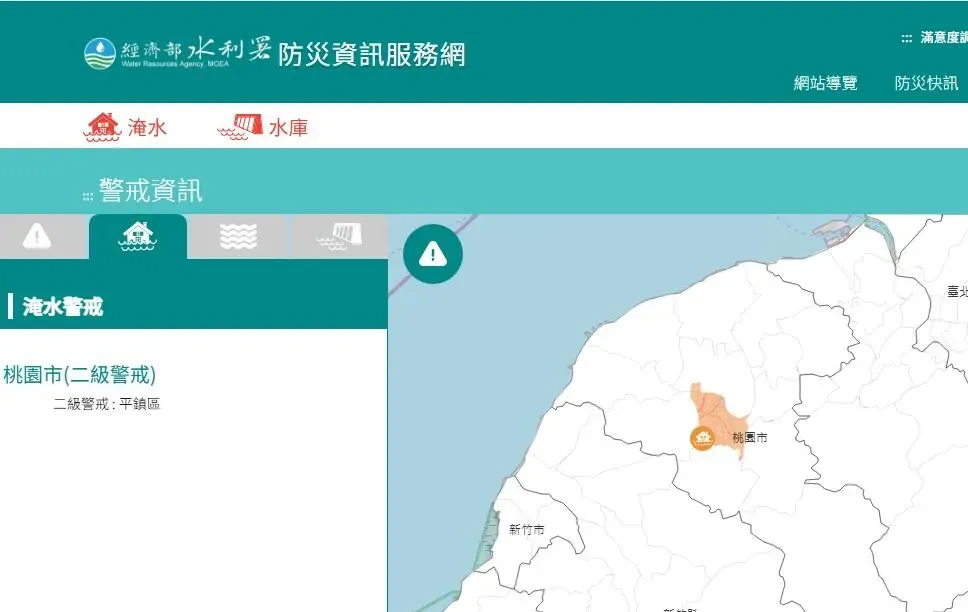Select 桃園市(二級警戒) alert entry
The width and height of the screenshot is (968, 612).
click(x=80, y=375)
